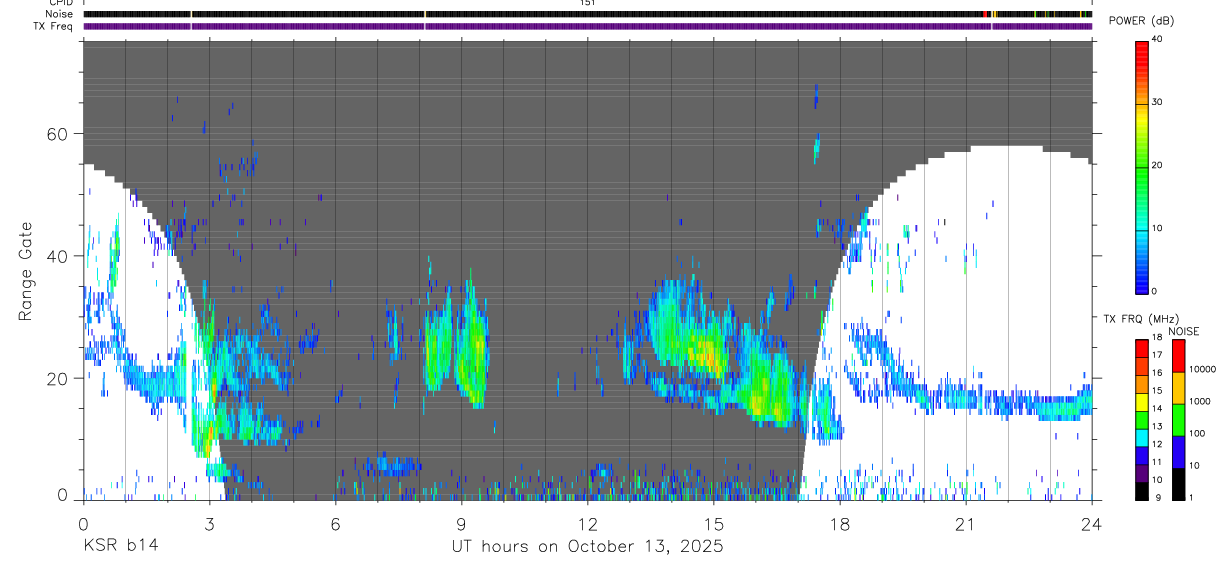Image resolution: width=1228 pixels, height=567 pixels.
Task: Pick the blue 10-100 NOISE legend swatch
Action: pos(1178,451)
